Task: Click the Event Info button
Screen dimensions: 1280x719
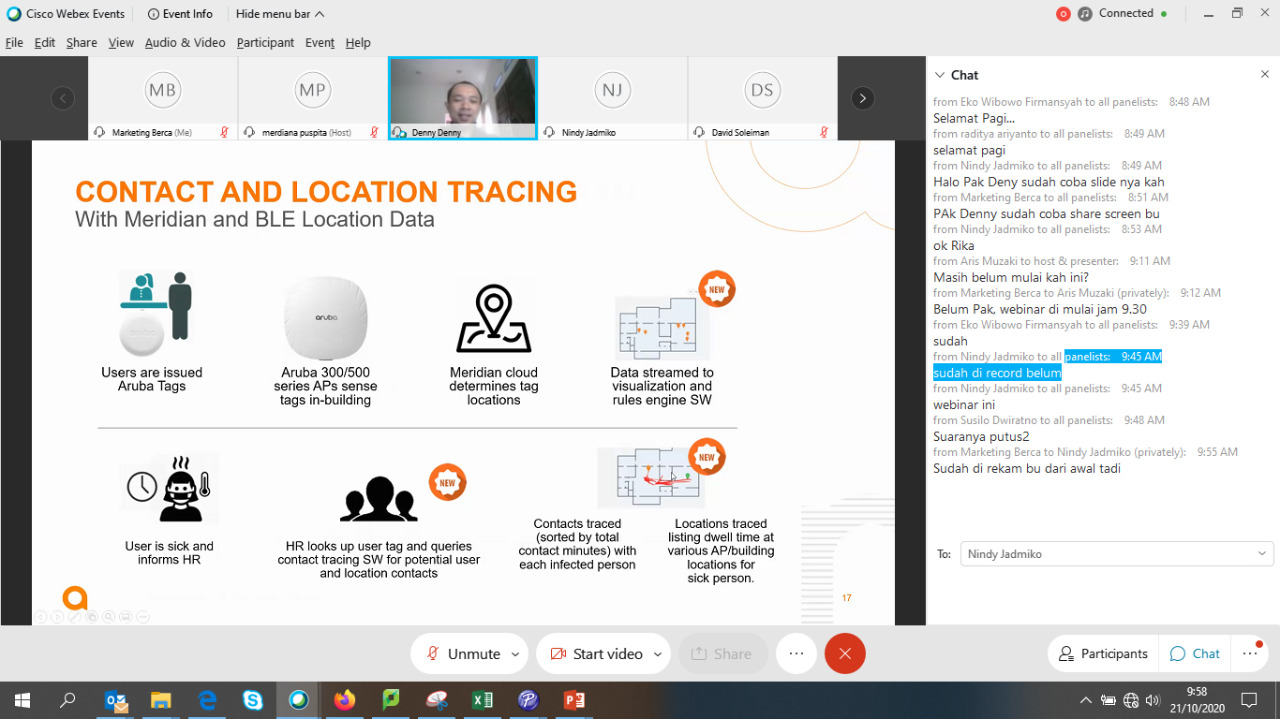Action: [x=180, y=14]
